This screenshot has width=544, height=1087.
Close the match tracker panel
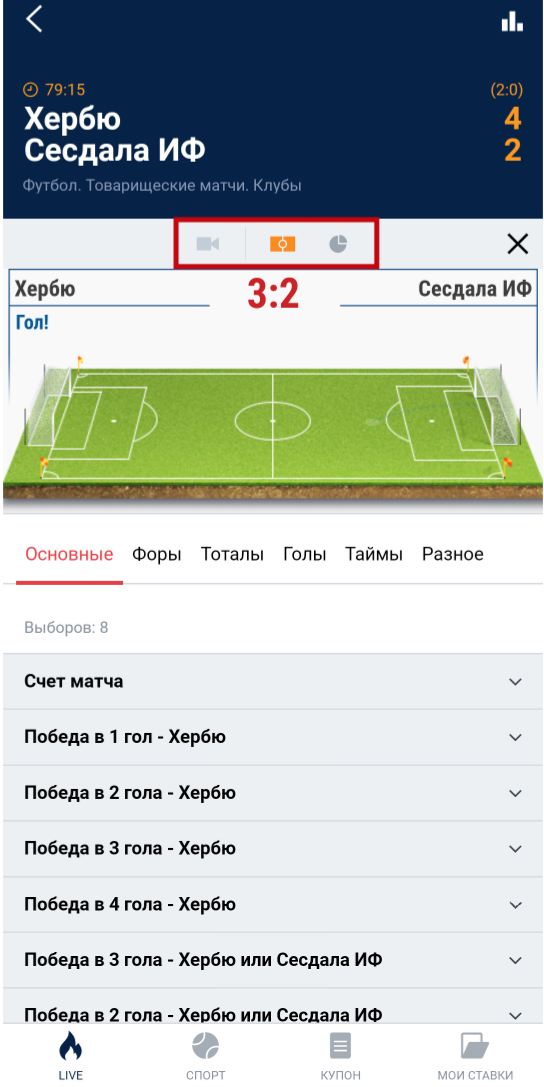pyautogui.click(x=518, y=244)
